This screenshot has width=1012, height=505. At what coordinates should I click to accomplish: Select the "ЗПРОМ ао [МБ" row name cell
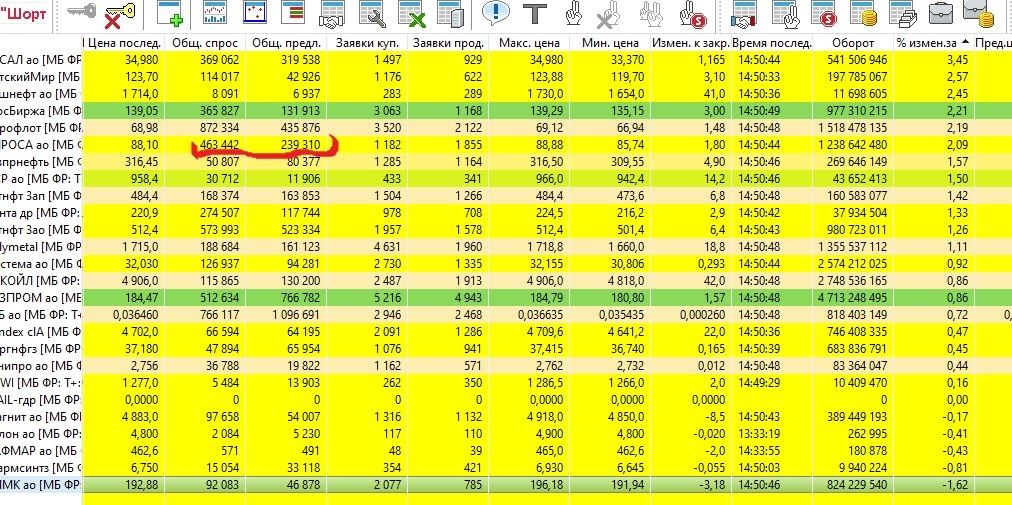pyautogui.click(x=41, y=298)
